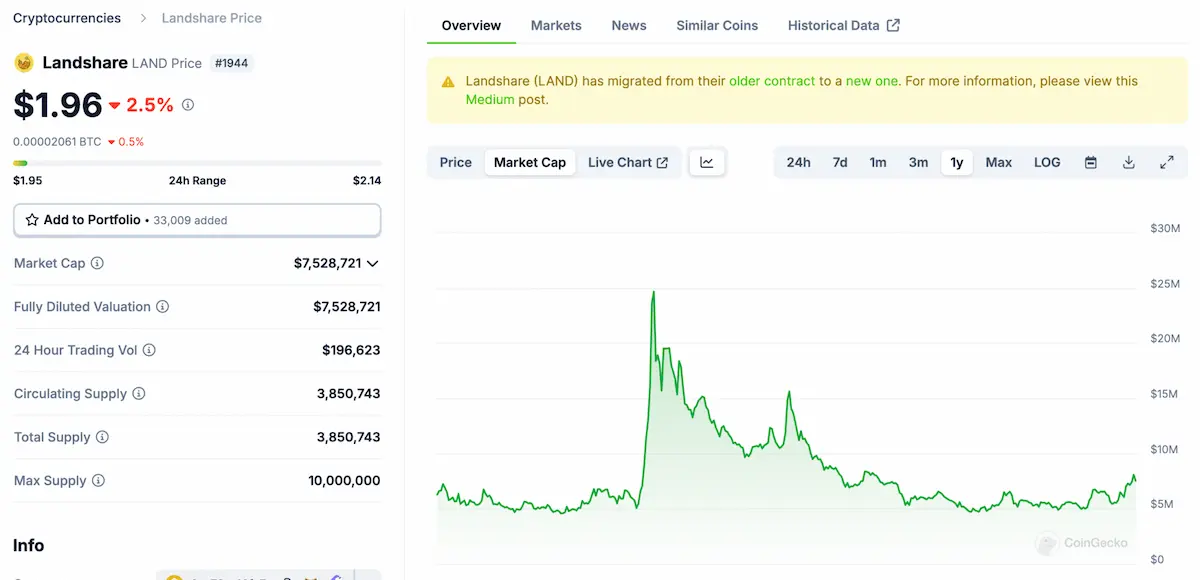1200x580 pixels.
Task: Set chart range to 1m
Action: [x=878, y=162]
